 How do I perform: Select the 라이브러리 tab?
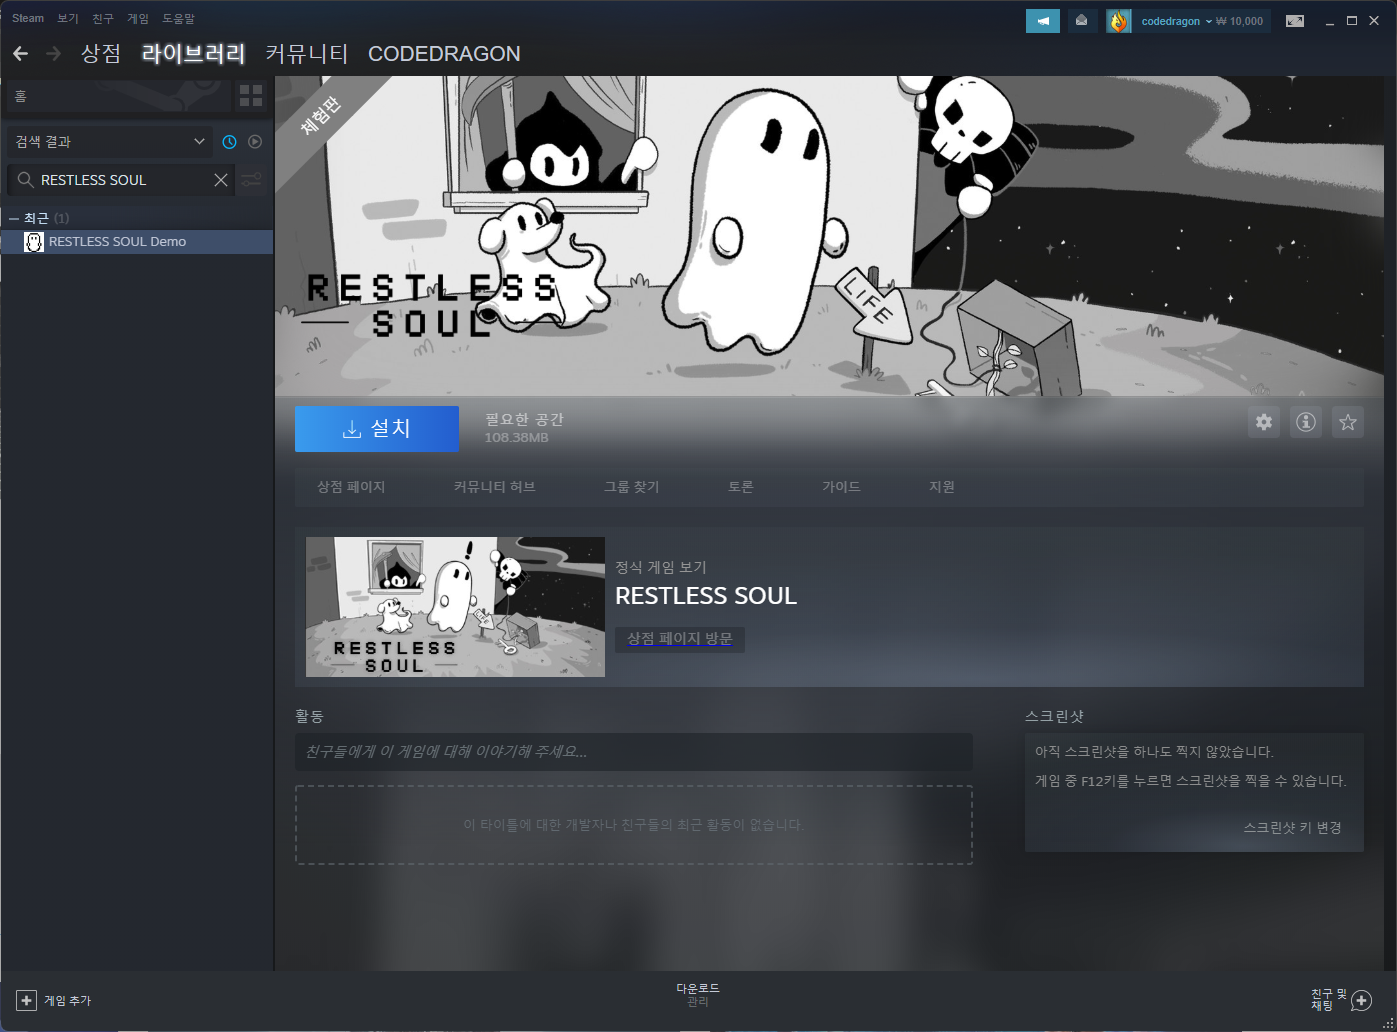coord(194,54)
